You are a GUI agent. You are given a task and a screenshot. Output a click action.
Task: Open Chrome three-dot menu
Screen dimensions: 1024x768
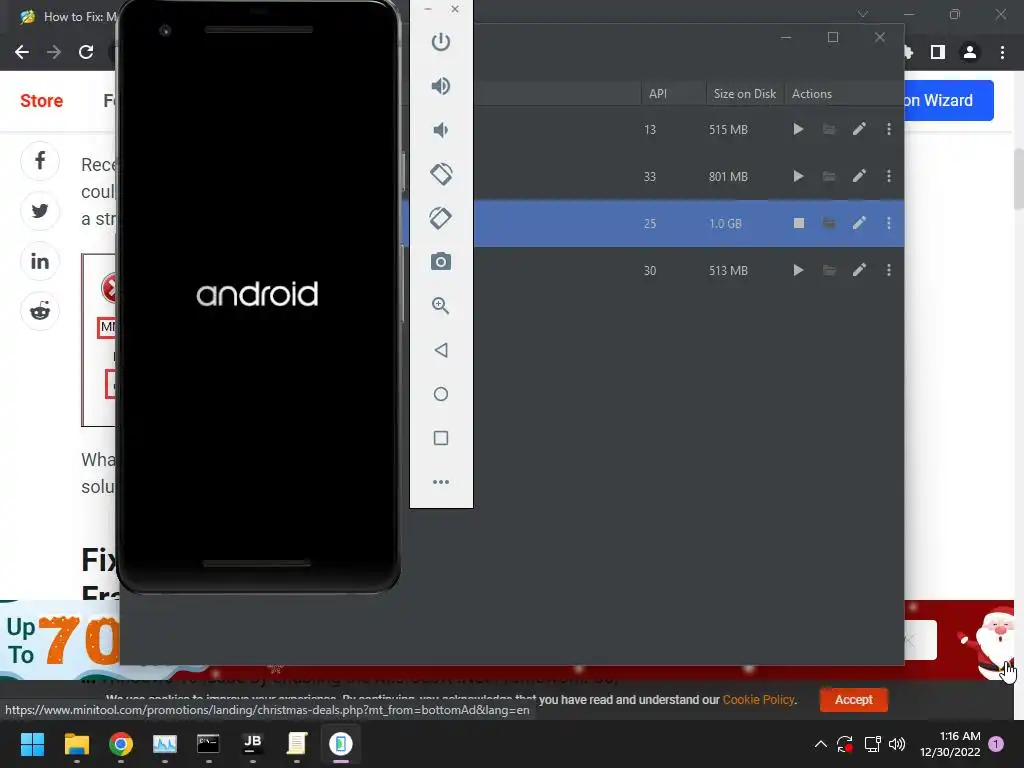pos(1002,52)
